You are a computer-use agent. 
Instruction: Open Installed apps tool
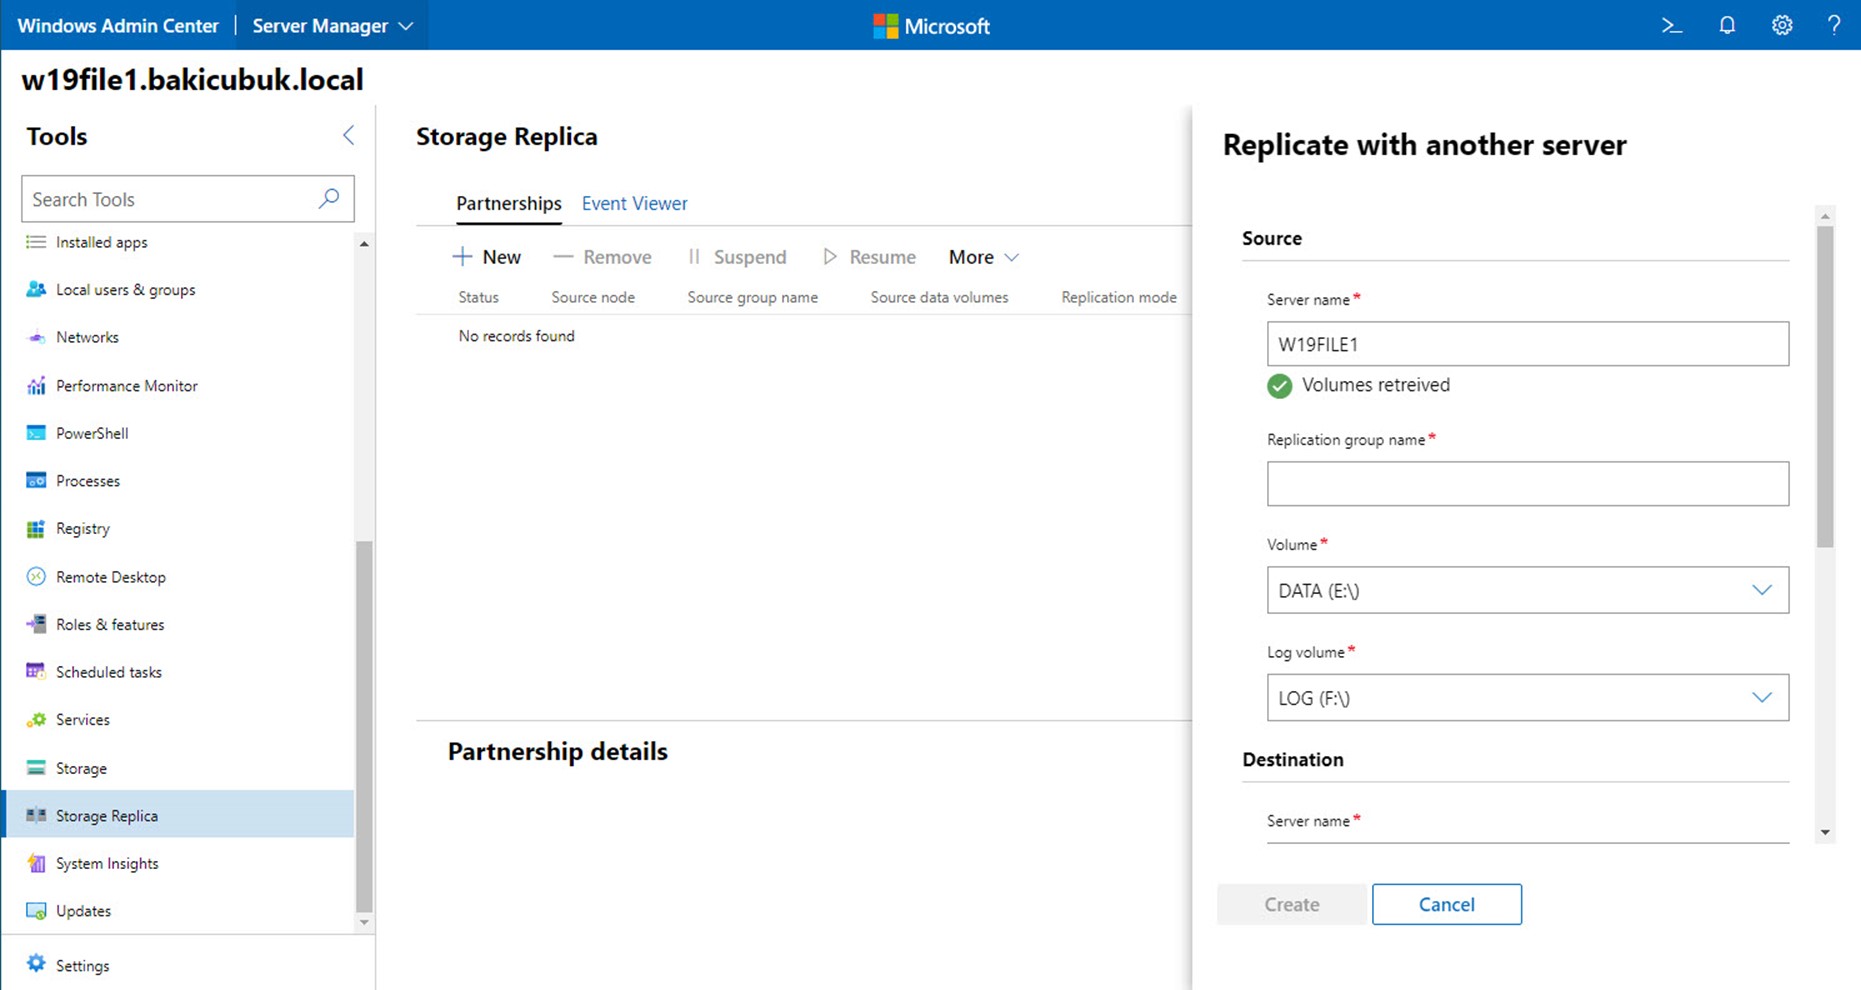click(180, 242)
